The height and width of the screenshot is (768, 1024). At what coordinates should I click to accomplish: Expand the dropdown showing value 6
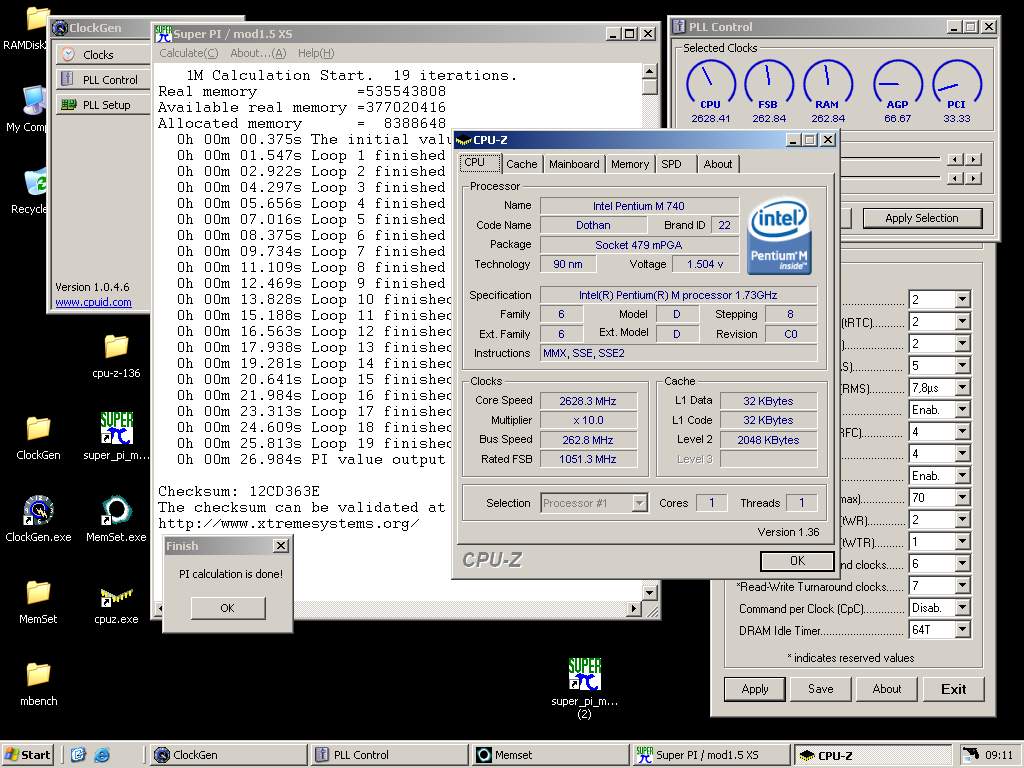962,564
